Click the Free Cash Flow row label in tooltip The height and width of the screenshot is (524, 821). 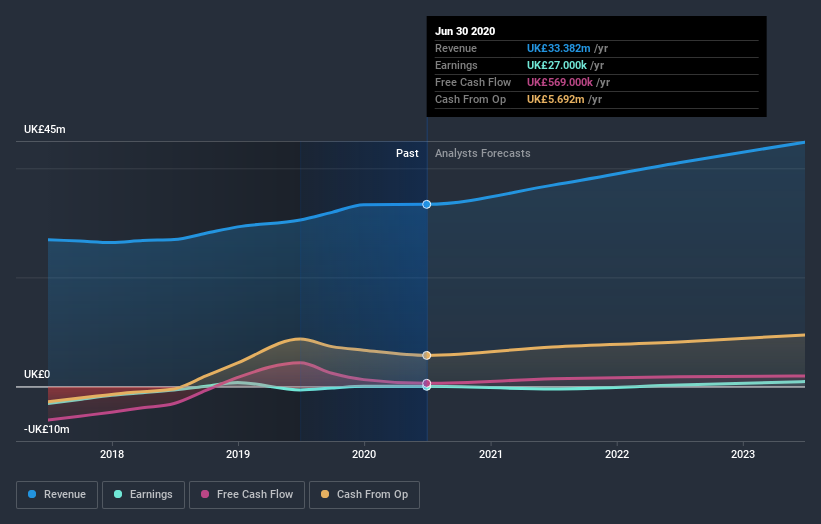pyautogui.click(x=473, y=82)
